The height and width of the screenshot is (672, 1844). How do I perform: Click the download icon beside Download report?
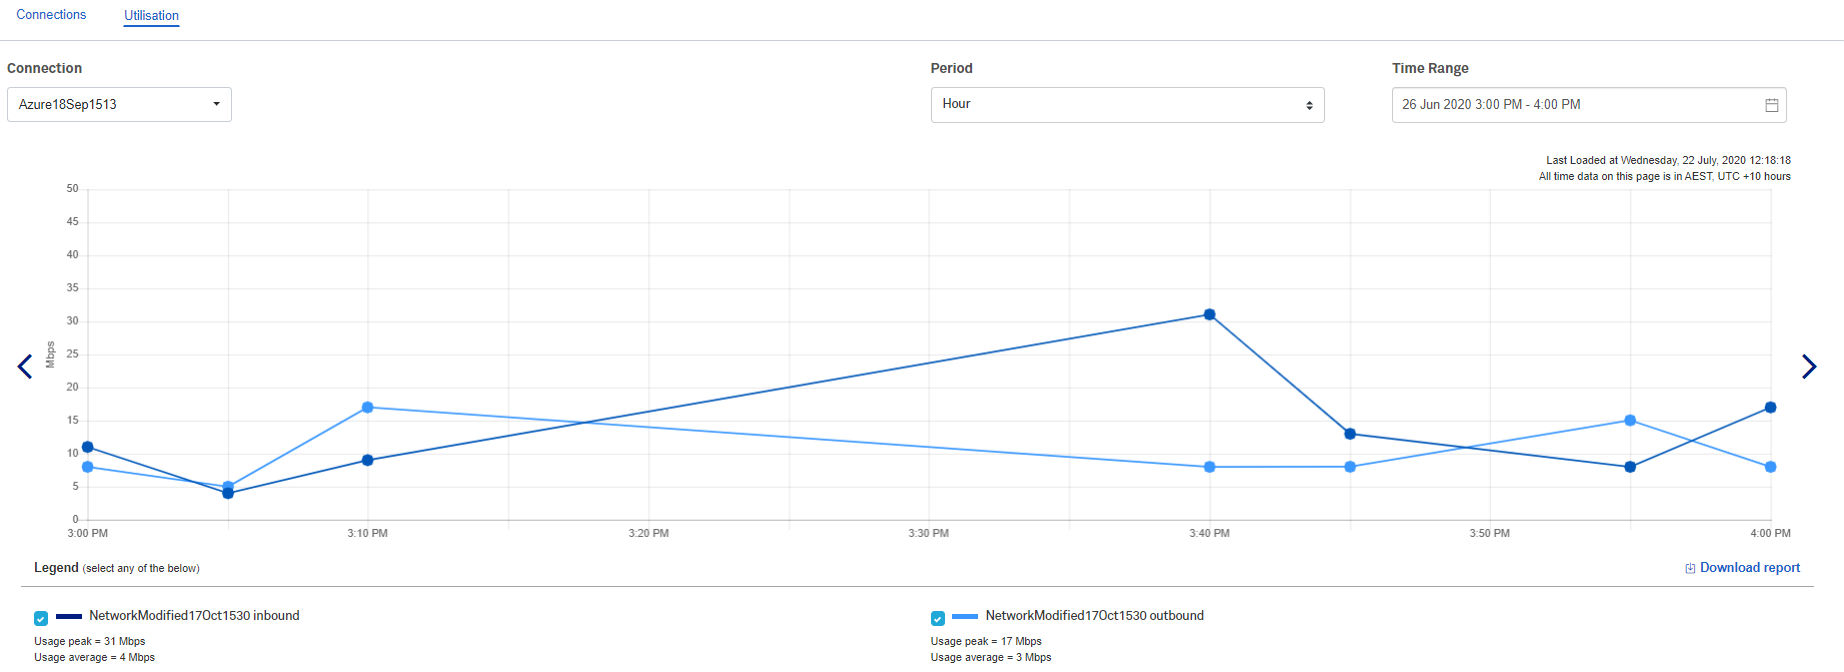point(1690,568)
